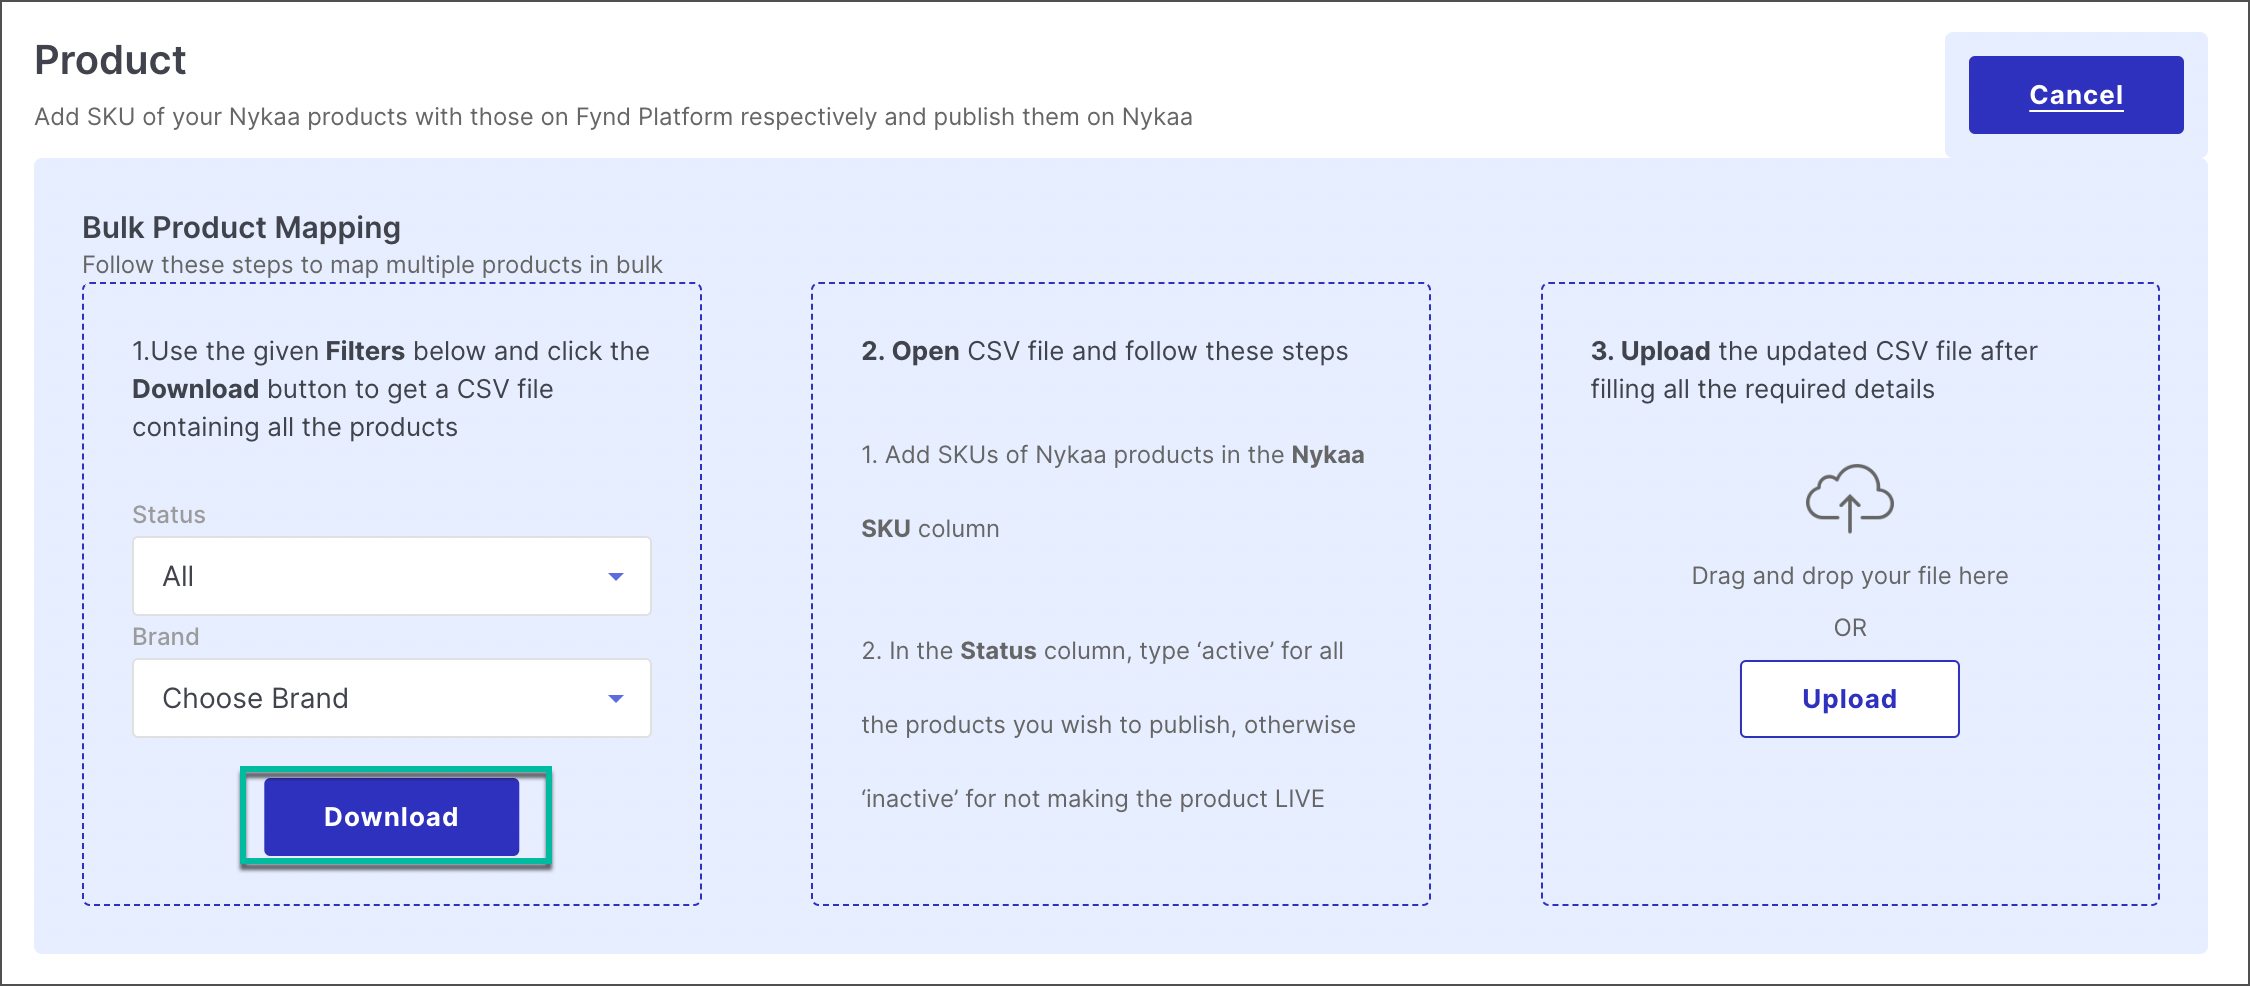This screenshot has height=986, width=2250.
Task: Click the Status dropdown chevron arrow
Action: 616,576
